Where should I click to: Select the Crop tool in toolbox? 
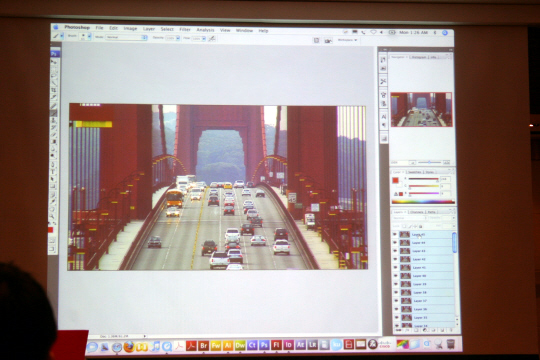(x=54, y=90)
